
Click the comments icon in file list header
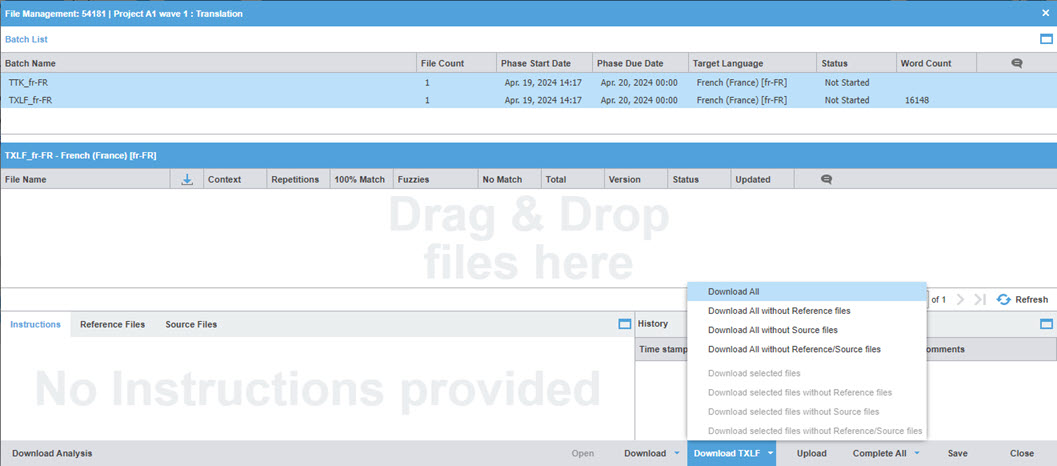pyautogui.click(x=826, y=180)
